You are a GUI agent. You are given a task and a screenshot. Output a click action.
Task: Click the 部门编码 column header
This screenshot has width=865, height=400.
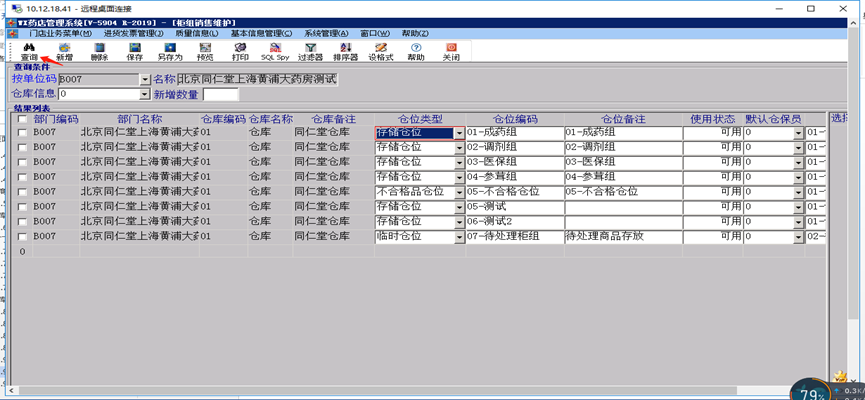tap(56, 119)
